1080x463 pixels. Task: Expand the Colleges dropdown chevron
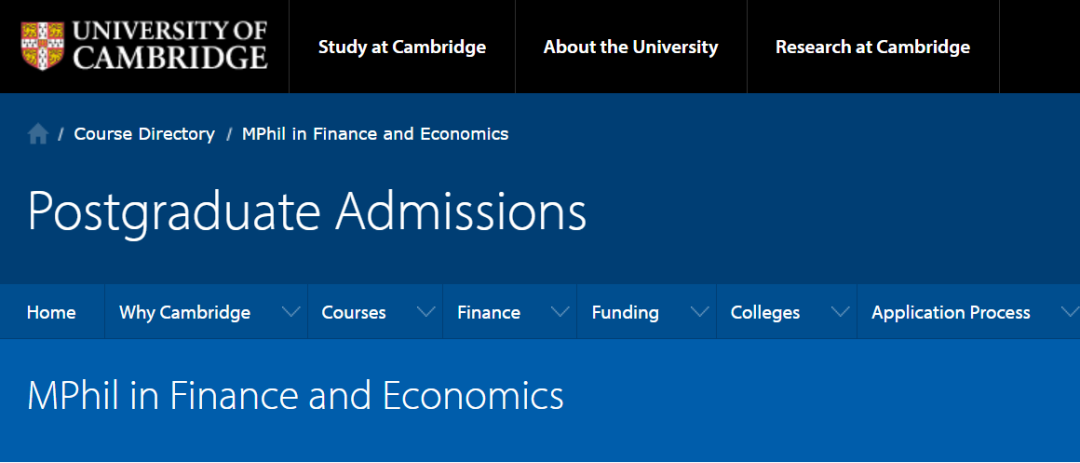[x=840, y=313]
